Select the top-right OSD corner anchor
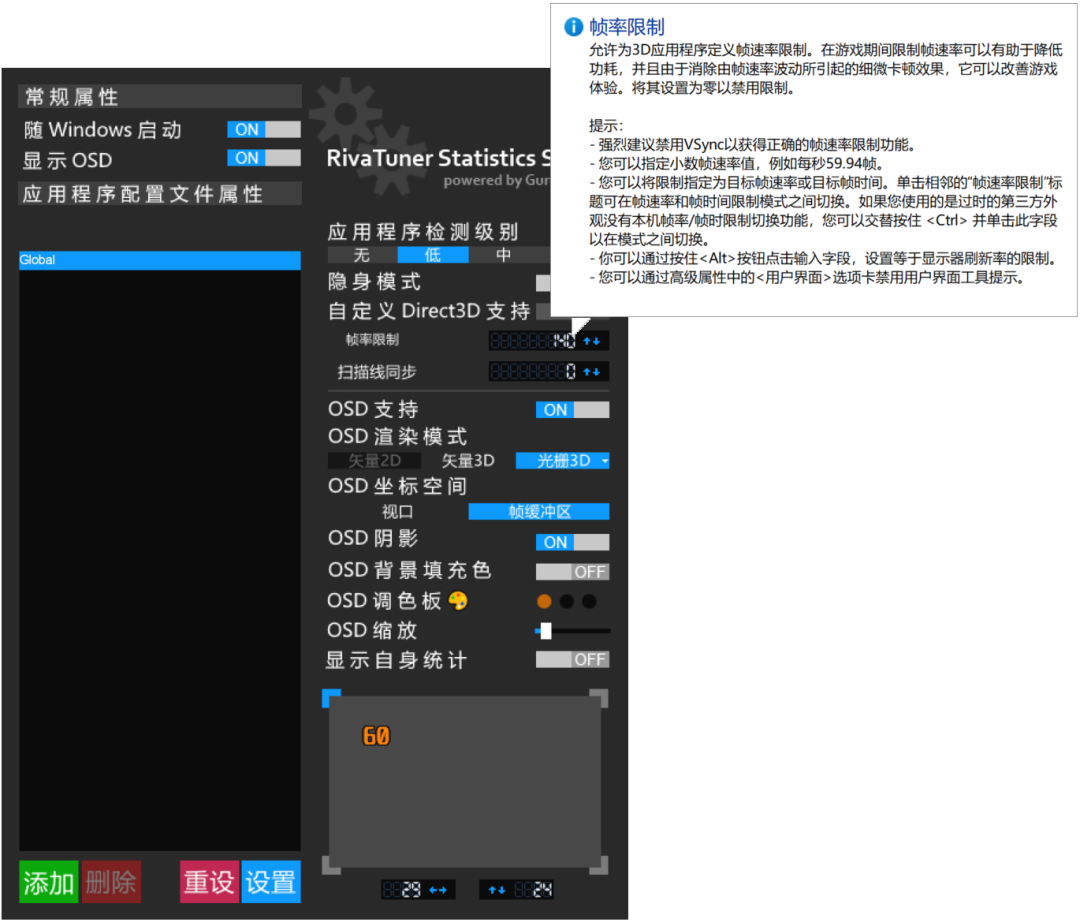This screenshot has width=1080, height=922. [x=599, y=698]
